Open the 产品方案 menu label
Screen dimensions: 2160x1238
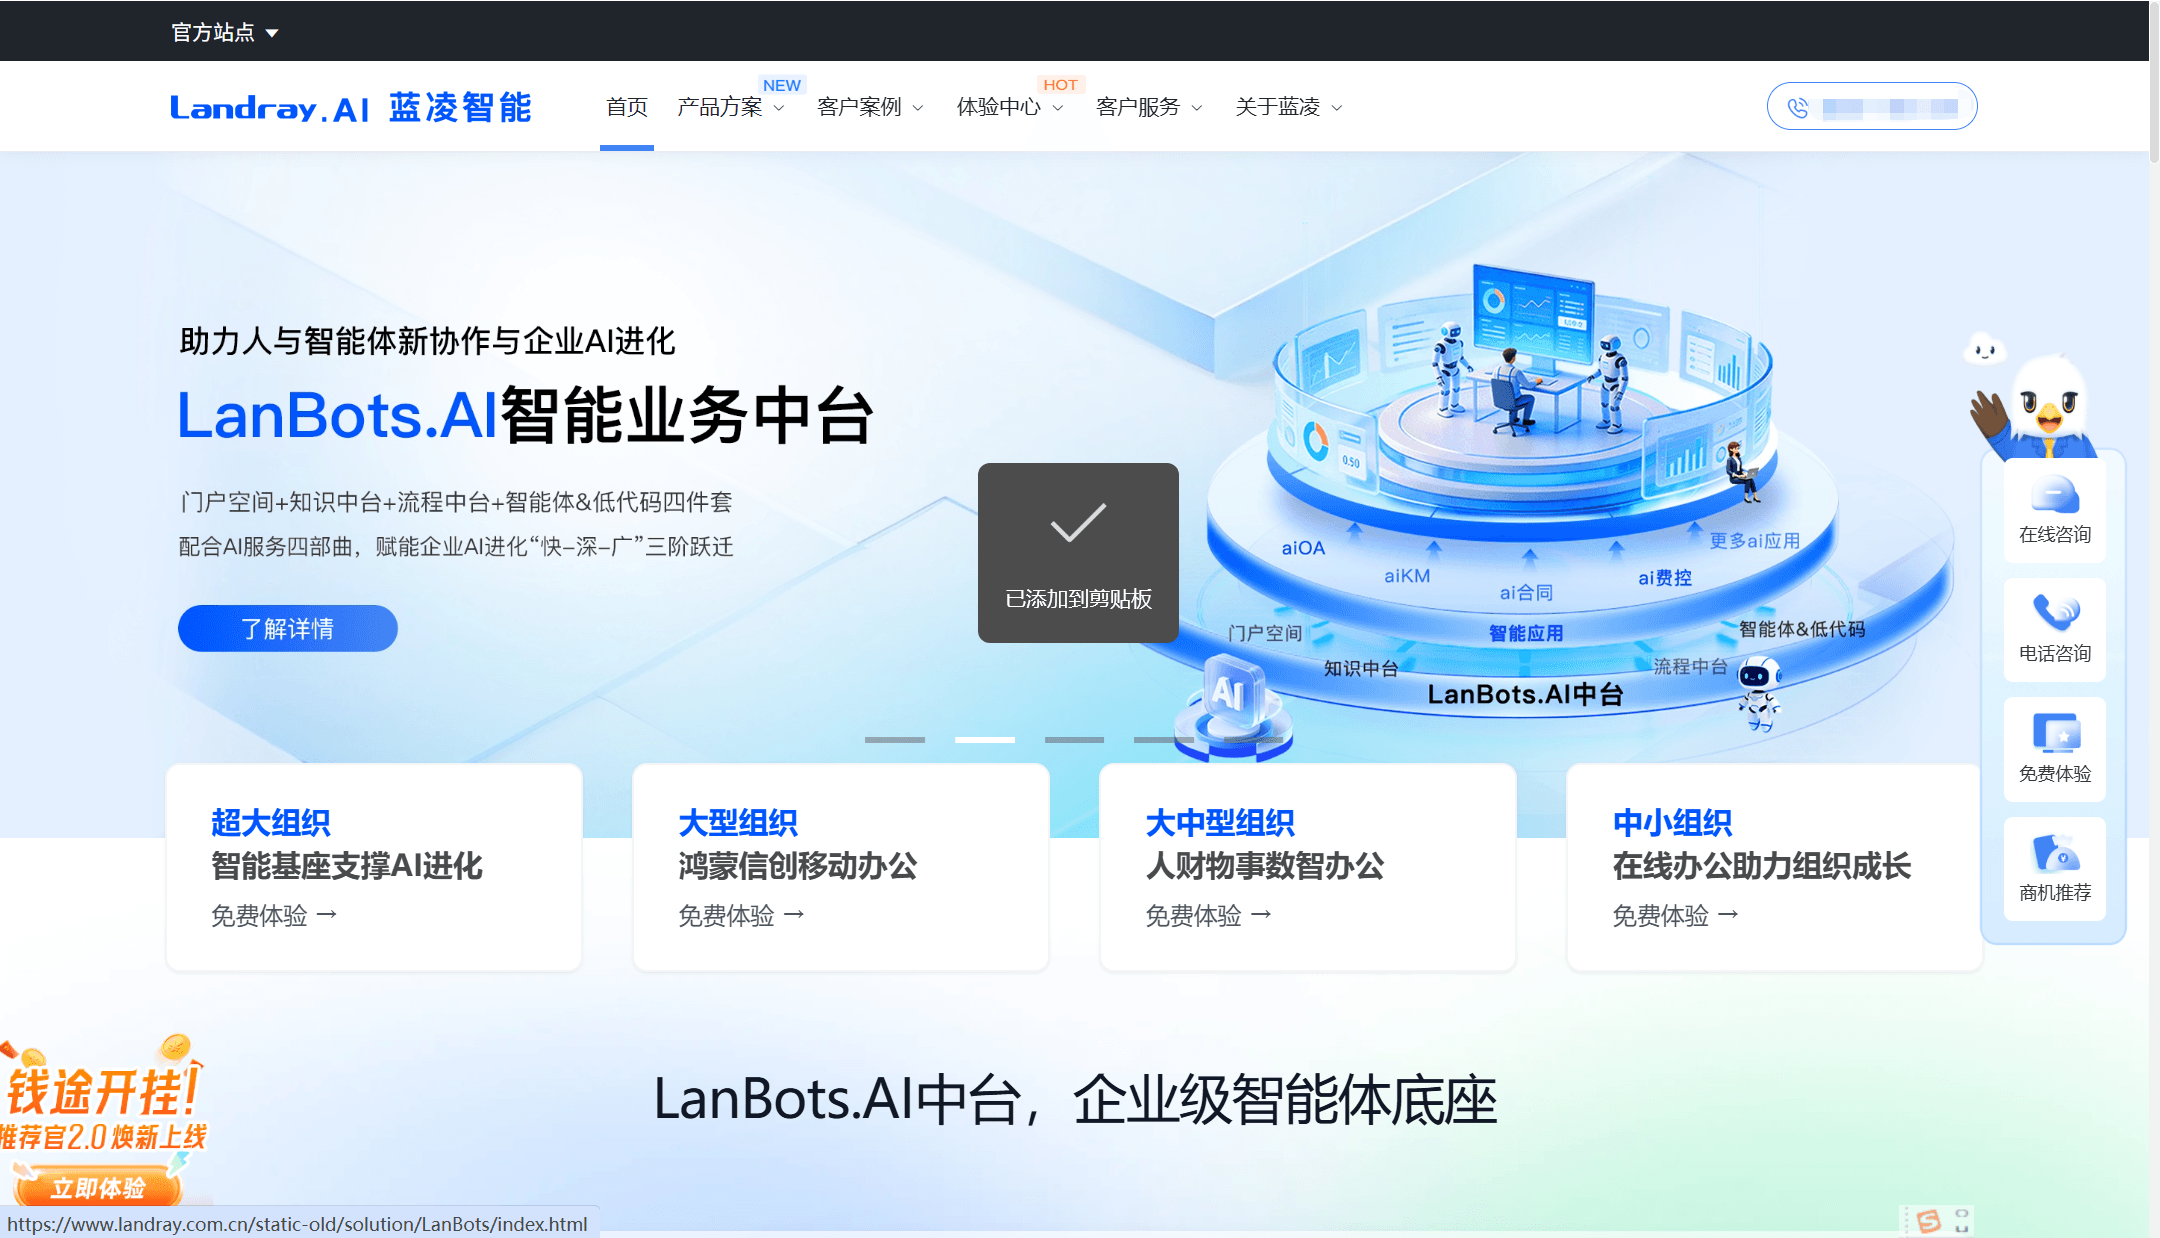point(719,107)
